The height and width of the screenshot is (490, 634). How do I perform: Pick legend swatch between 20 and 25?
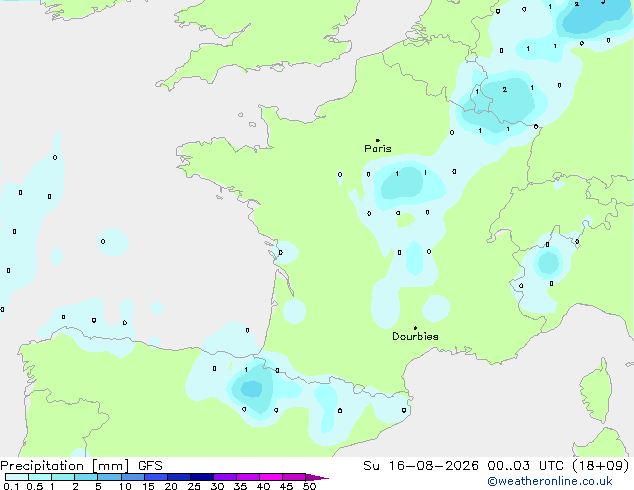click(179, 477)
